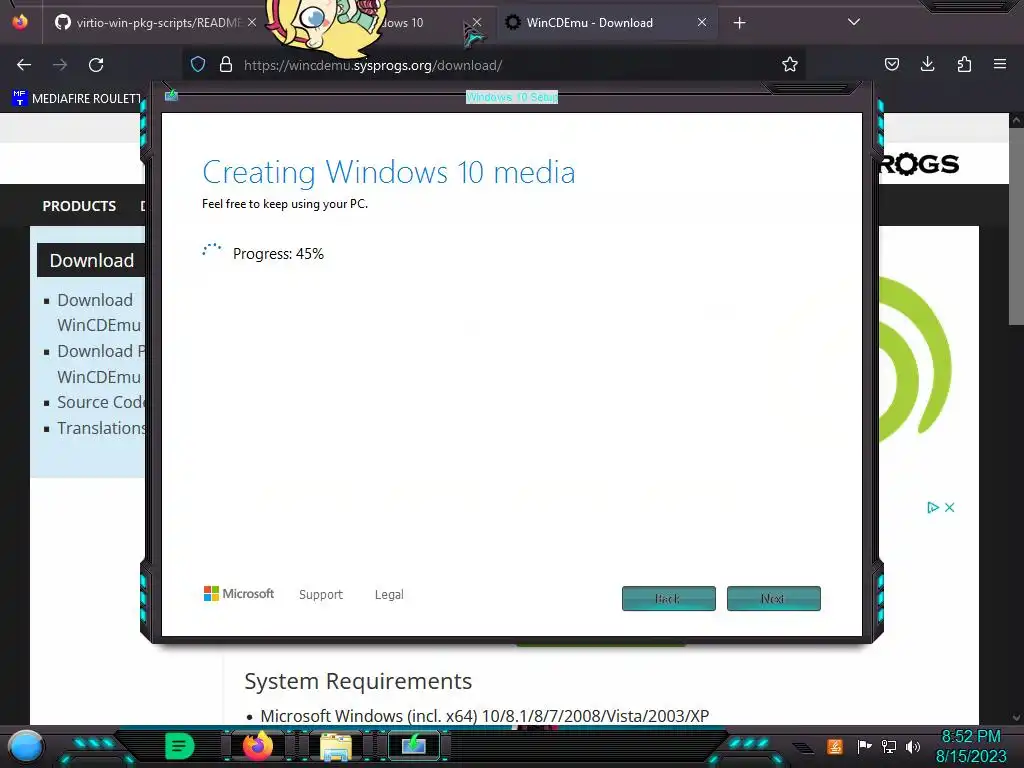Viewport: 1024px width, 768px height.
Task: Open the green notes taskbar app
Action: point(180,746)
